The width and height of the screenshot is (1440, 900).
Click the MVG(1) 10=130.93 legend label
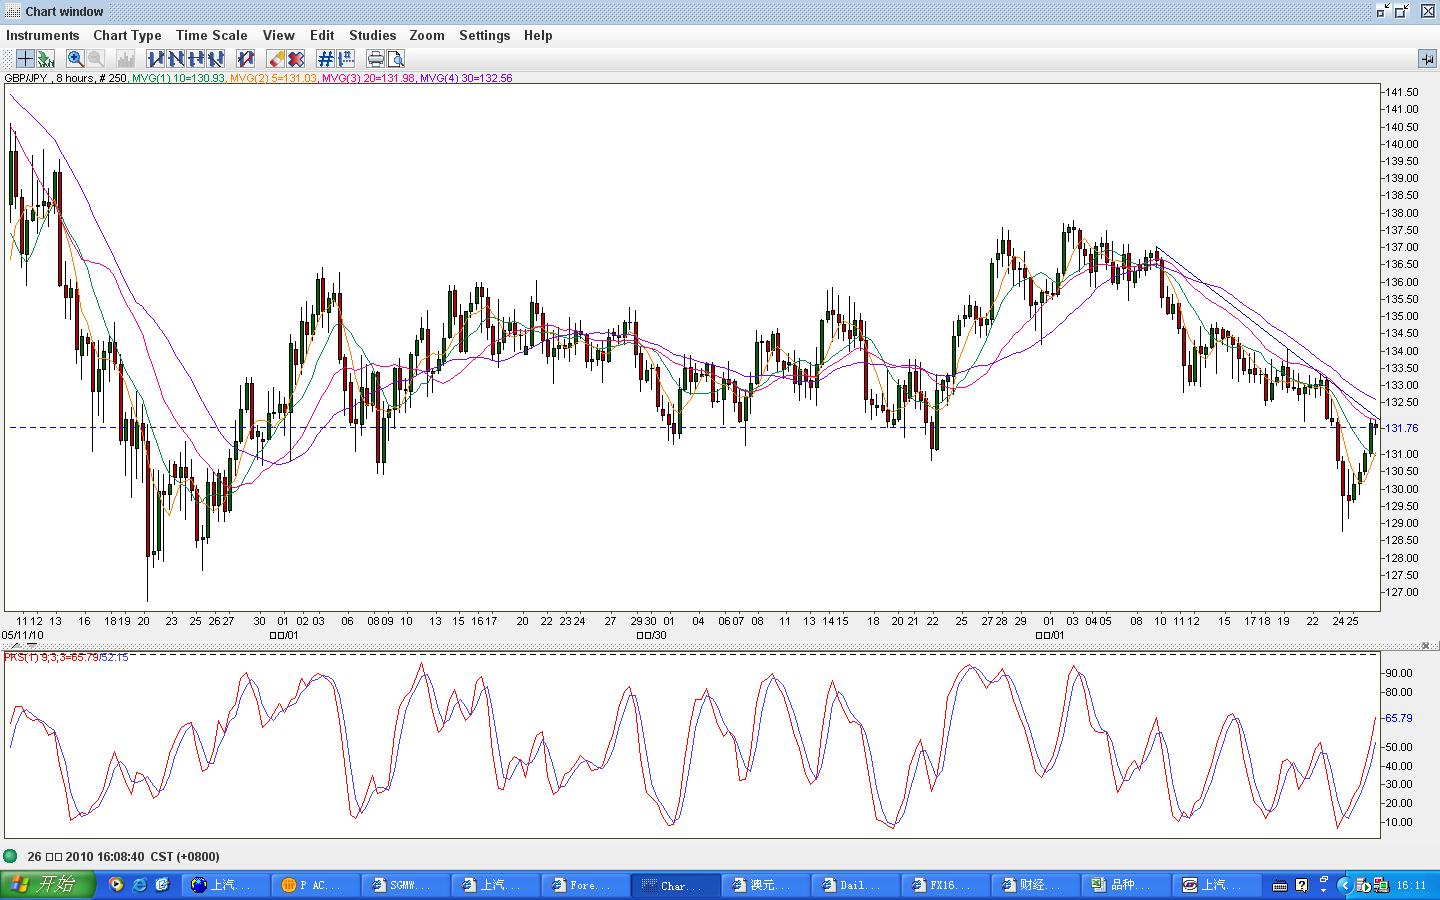[x=179, y=78]
